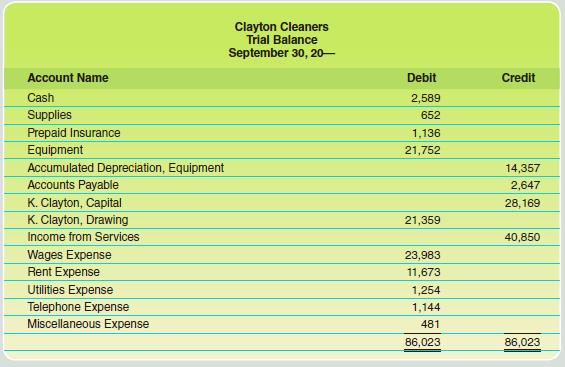Select the debit total 86,023
This screenshot has height=367, width=565.
pos(422,342)
